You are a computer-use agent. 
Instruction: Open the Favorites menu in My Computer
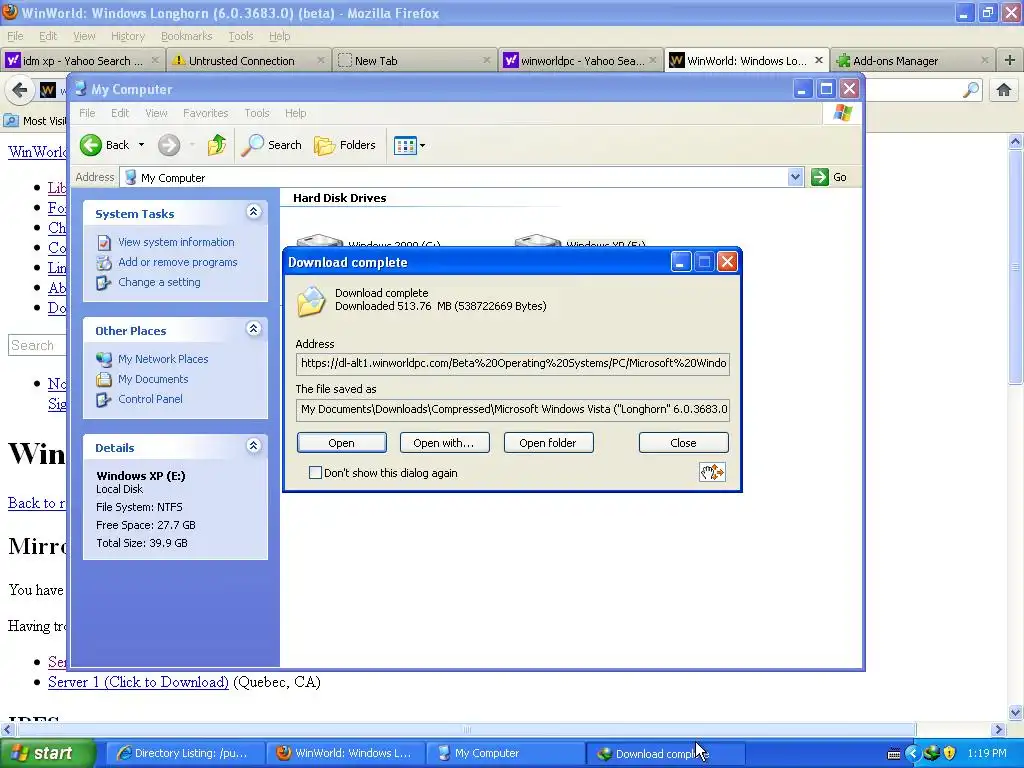point(206,113)
